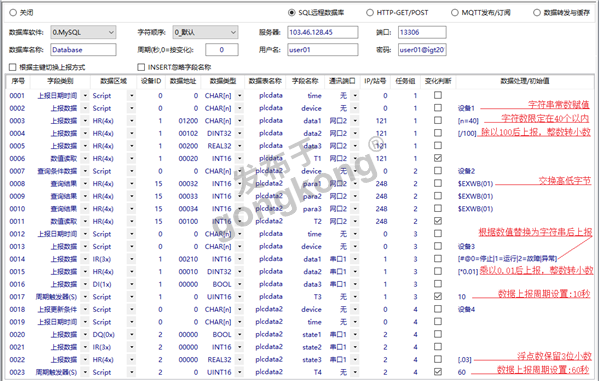Open 字段类别 dropdown in row 0001
The image size is (600, 381).
coord(85,96)
